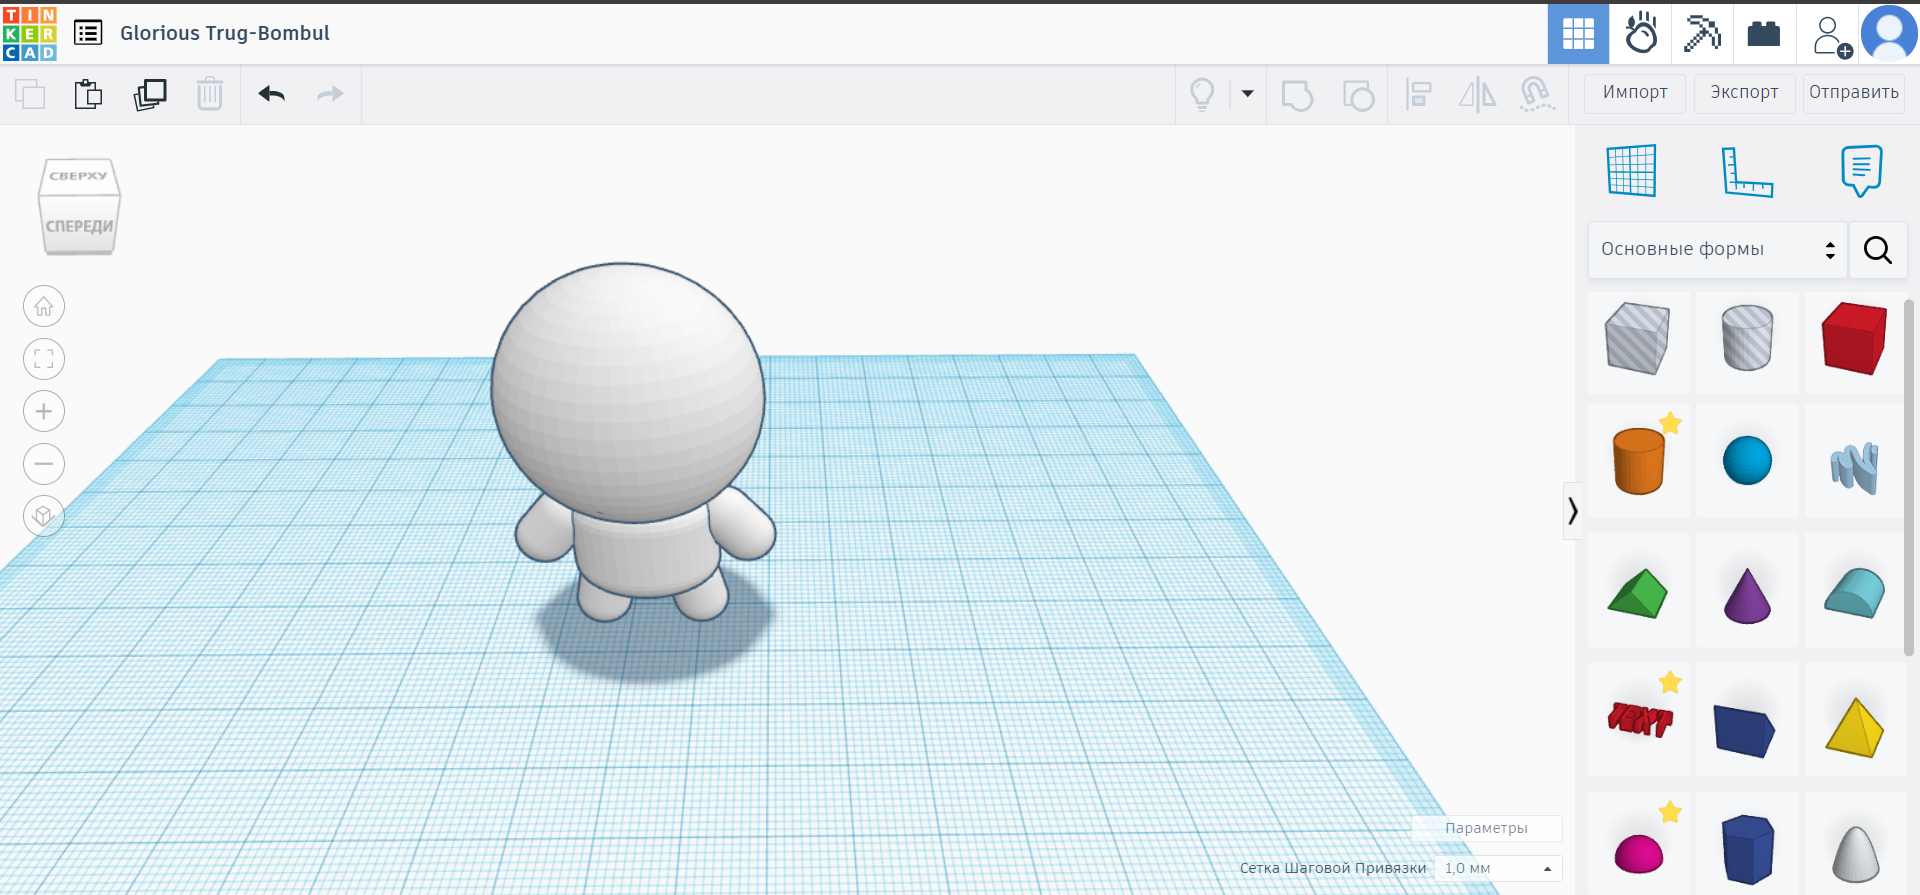Open the snap grid 1,0 мм dropdown
This screenshot has height=895, width=1920.
click(x=1497, y=868)
